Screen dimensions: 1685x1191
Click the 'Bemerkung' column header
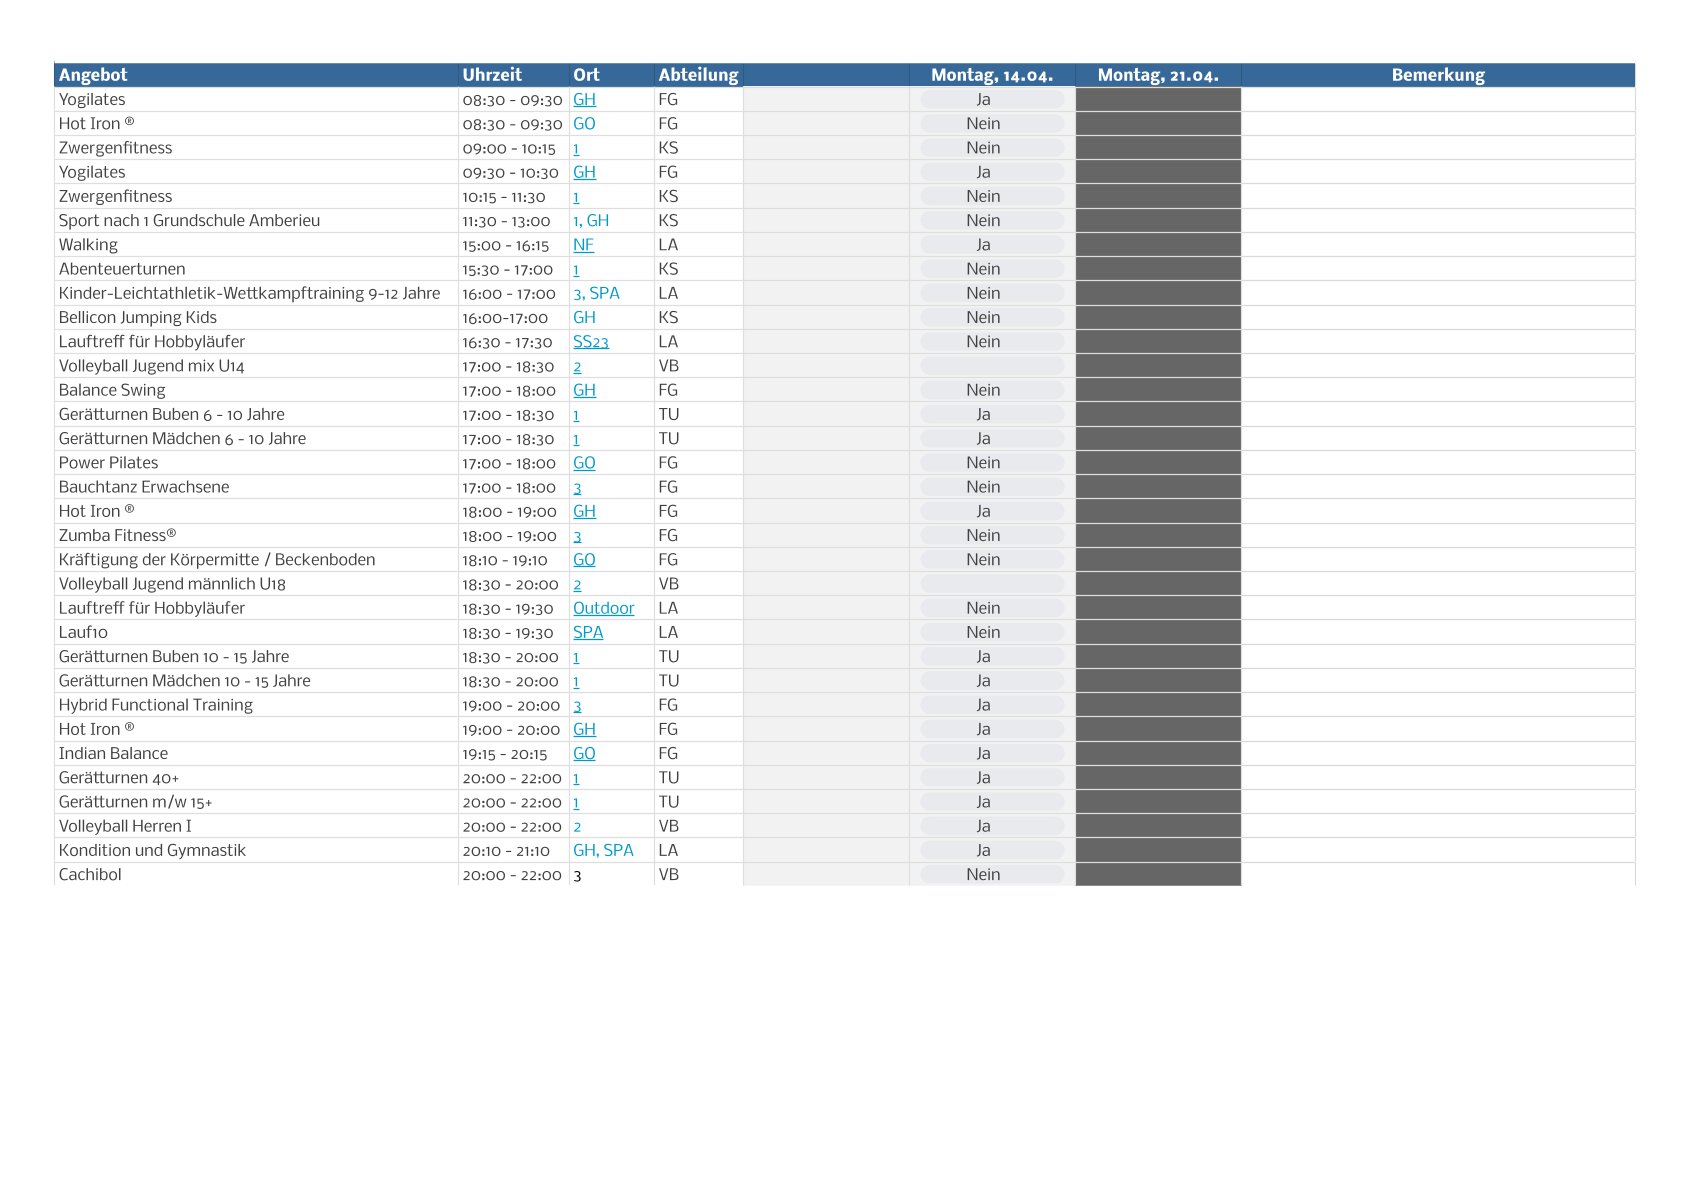tap(1438, 75)
